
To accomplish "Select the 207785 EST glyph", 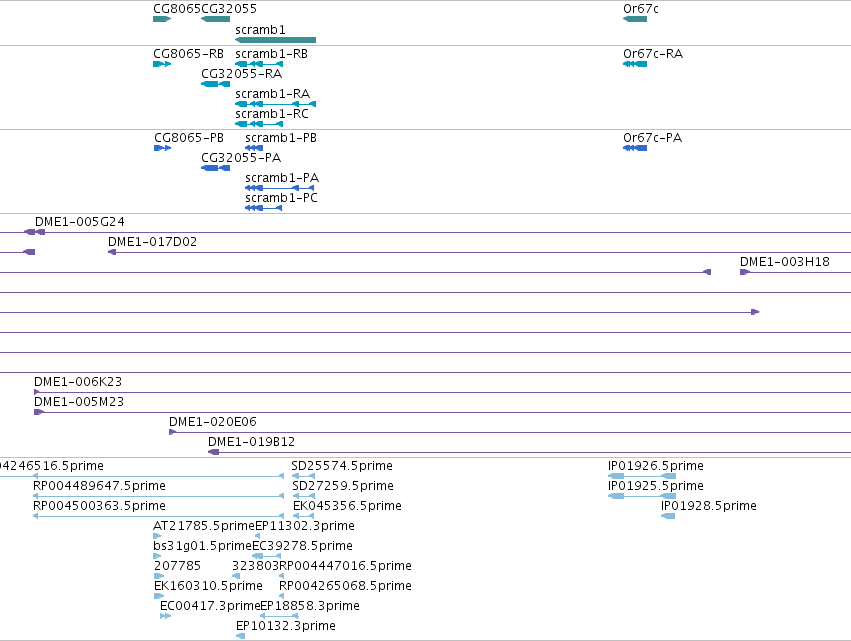I will pyautogui.click(x=159, y=576).
